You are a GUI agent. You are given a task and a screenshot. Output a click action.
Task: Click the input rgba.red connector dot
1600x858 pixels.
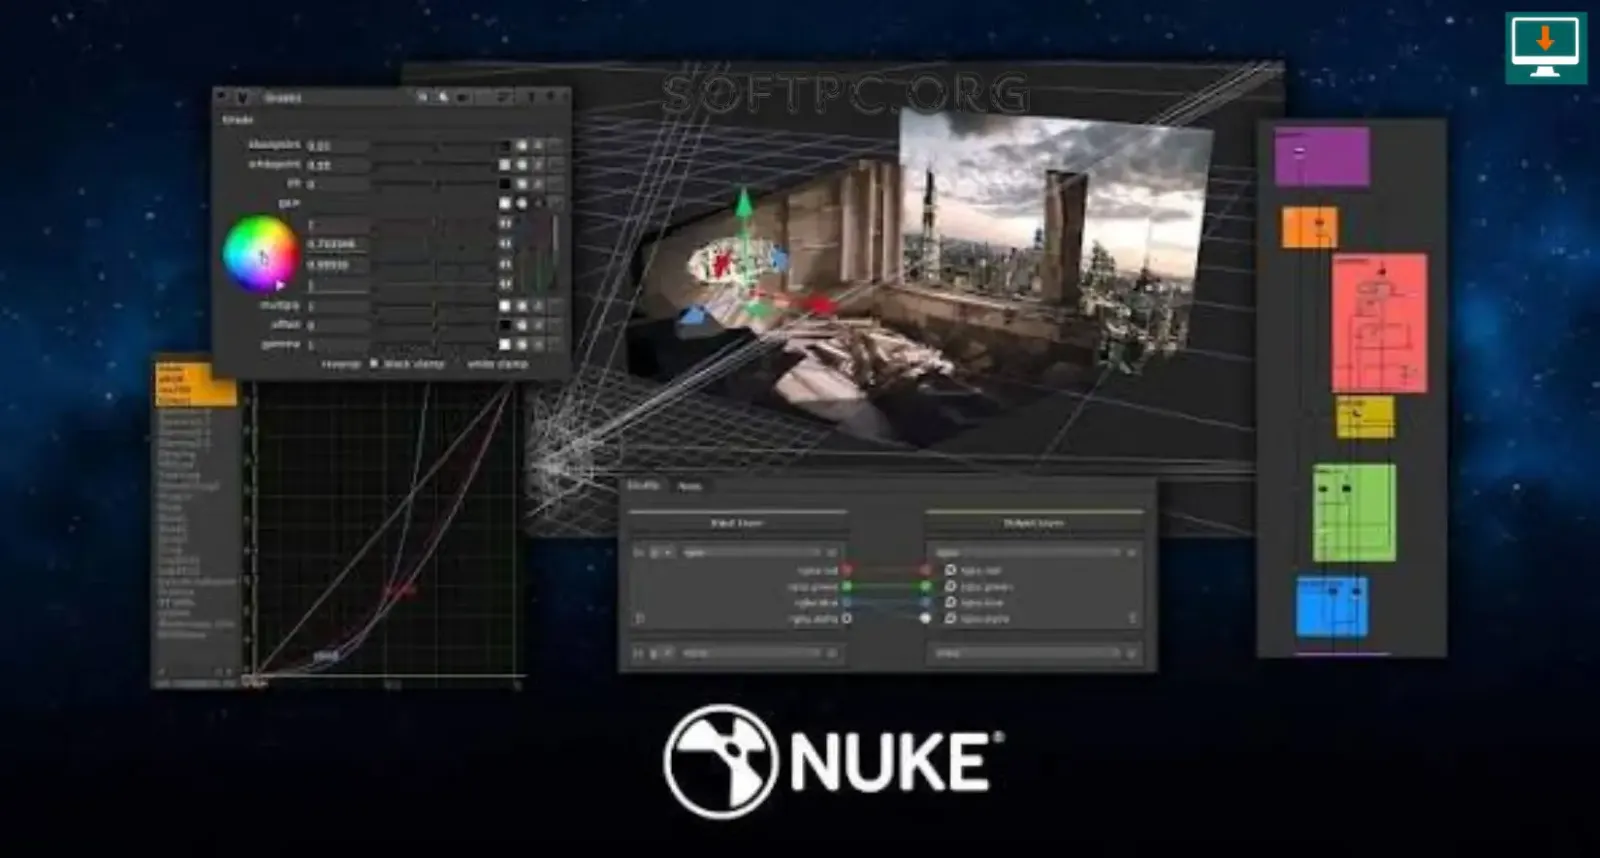tap(847, 570)
